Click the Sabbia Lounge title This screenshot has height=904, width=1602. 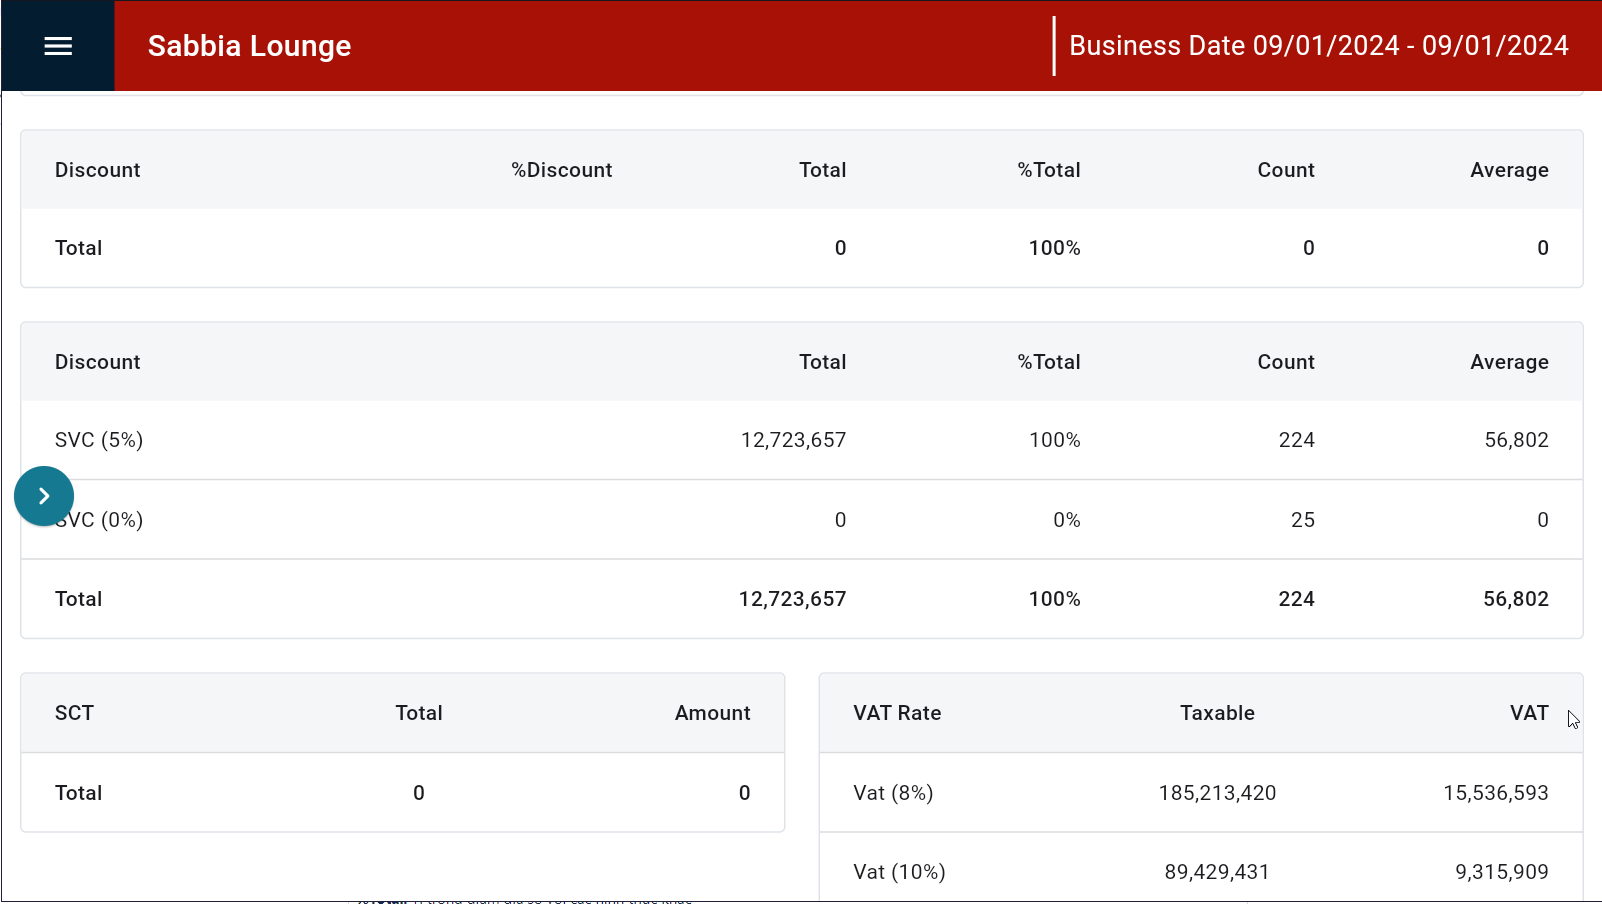click(249, 46)
